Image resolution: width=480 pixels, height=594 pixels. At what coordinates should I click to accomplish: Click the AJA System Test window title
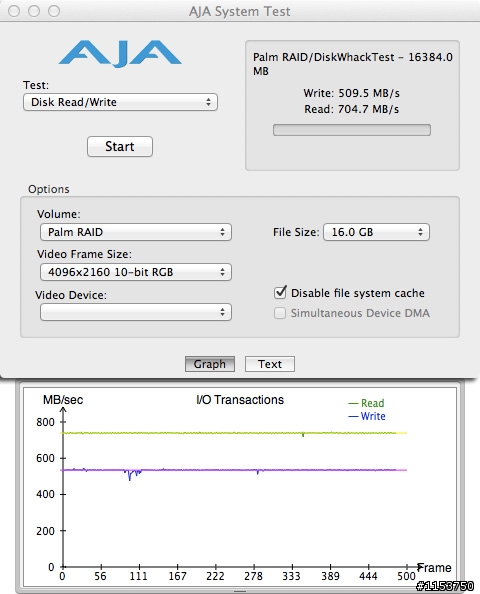[x=239, y=11]
